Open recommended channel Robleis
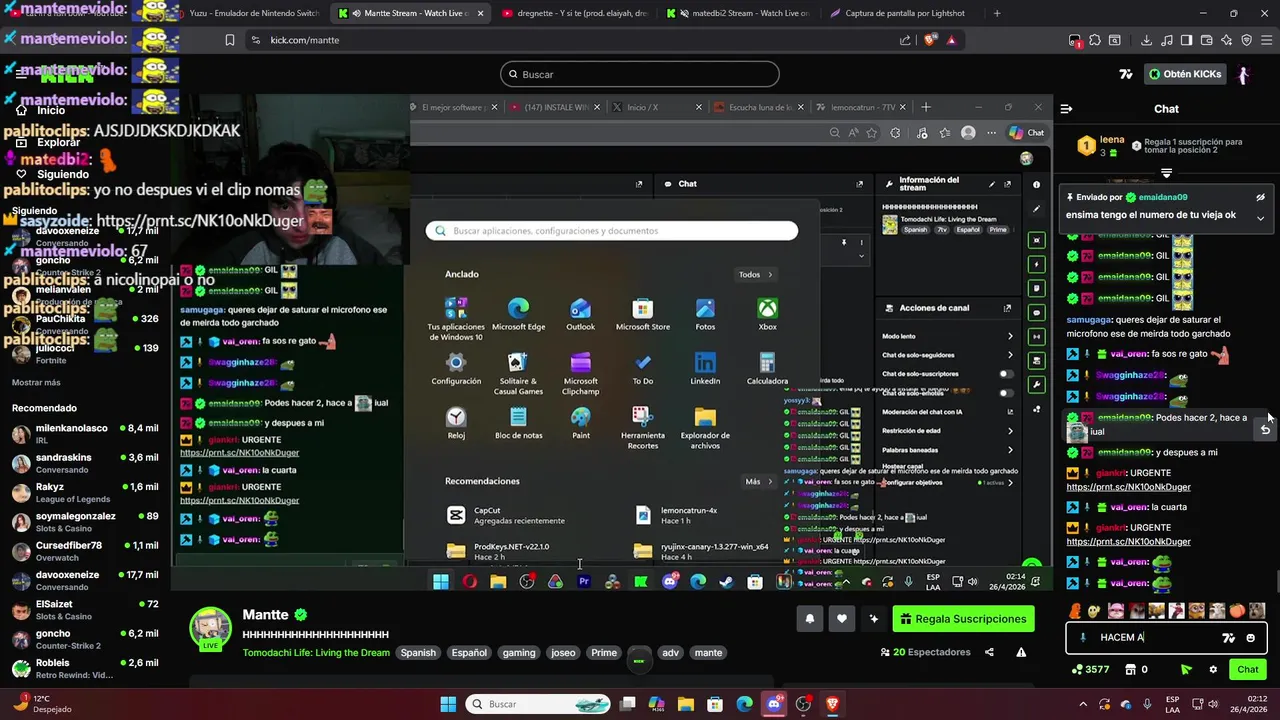 [85, 668]
